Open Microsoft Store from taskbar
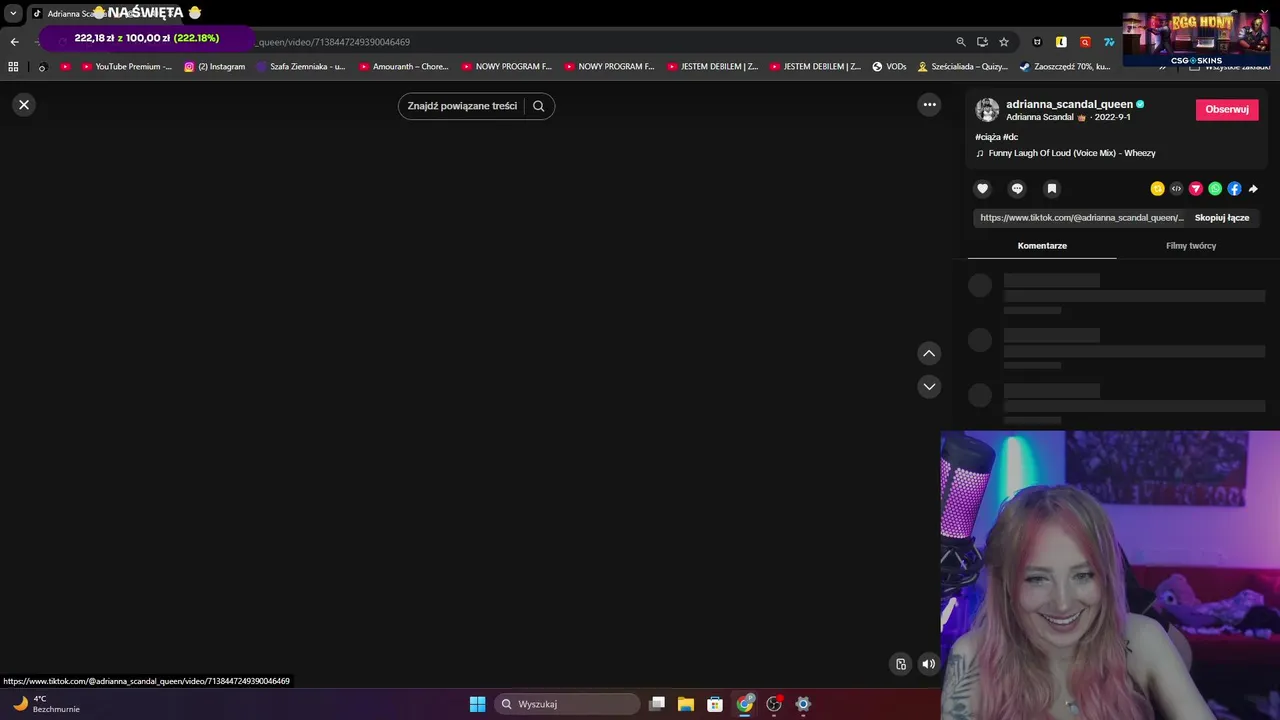 [715, 704]
